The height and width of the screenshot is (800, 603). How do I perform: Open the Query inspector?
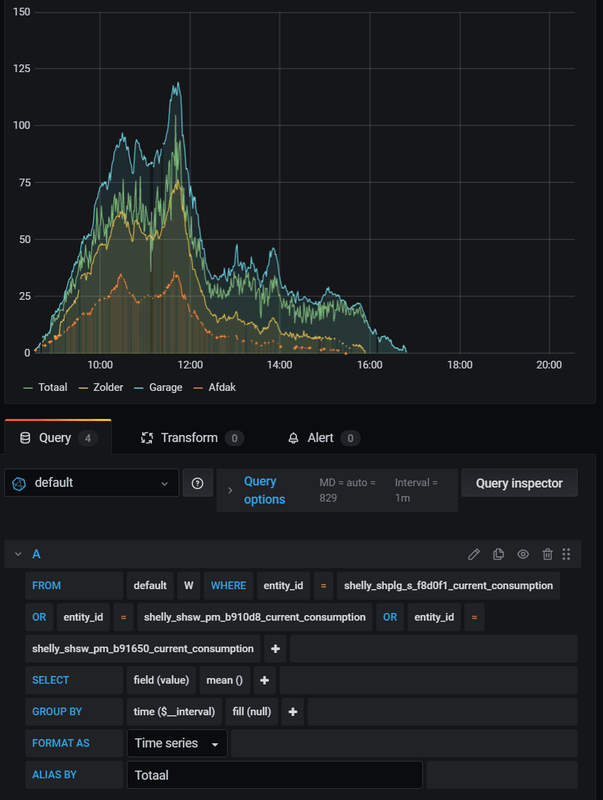point(519,483)
